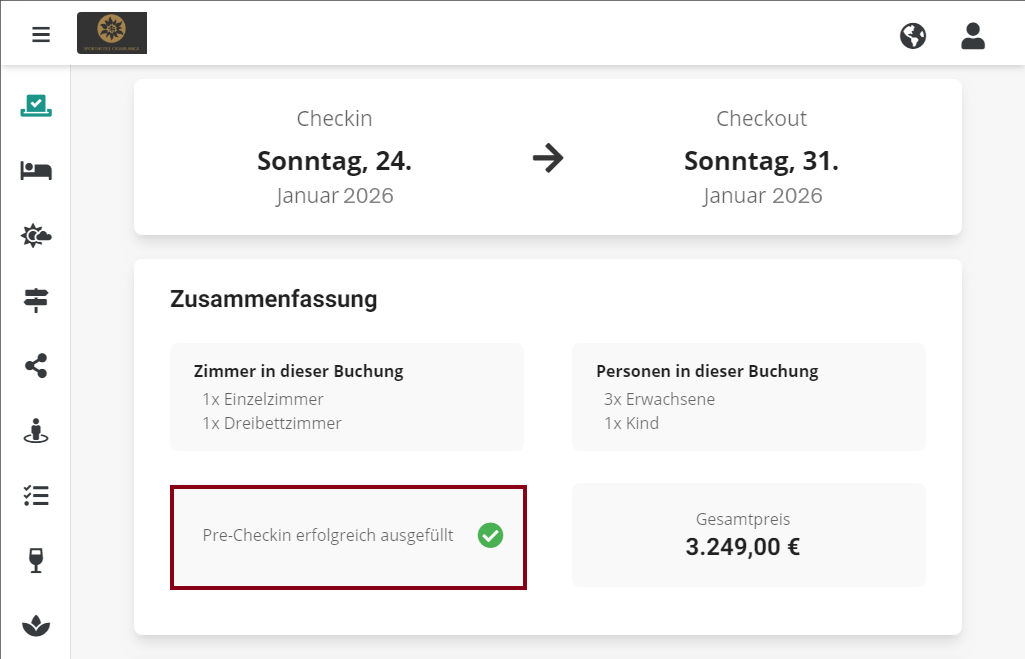Click the Personen in dieser Buchung card

[748, 396]
